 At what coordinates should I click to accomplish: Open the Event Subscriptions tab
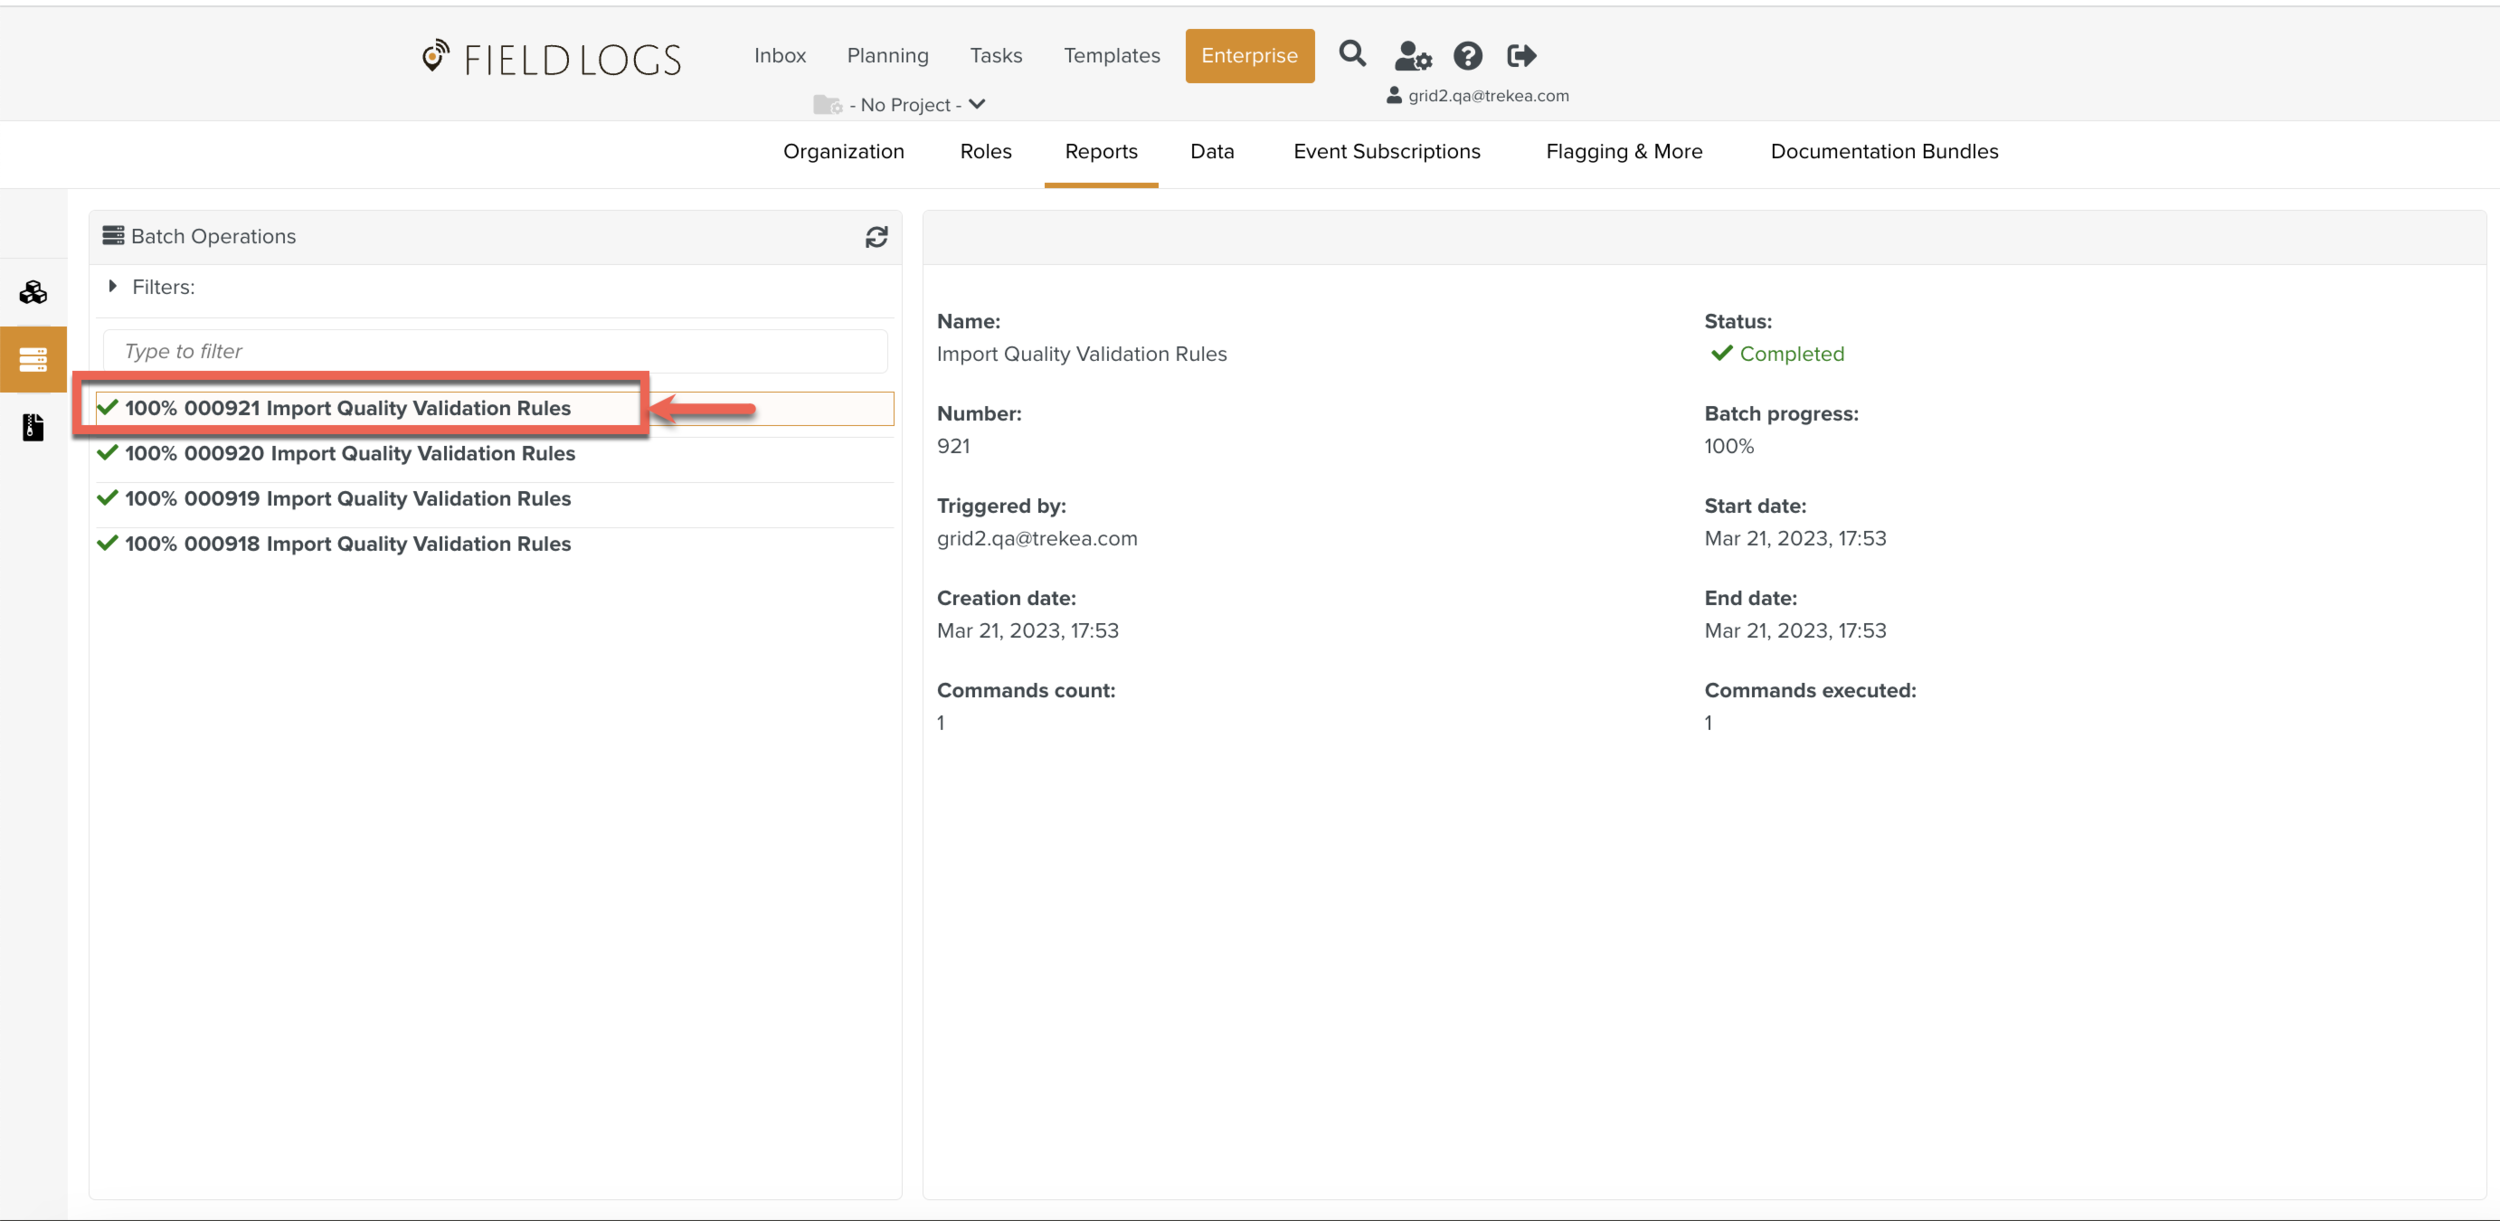tap(1386, 152)
